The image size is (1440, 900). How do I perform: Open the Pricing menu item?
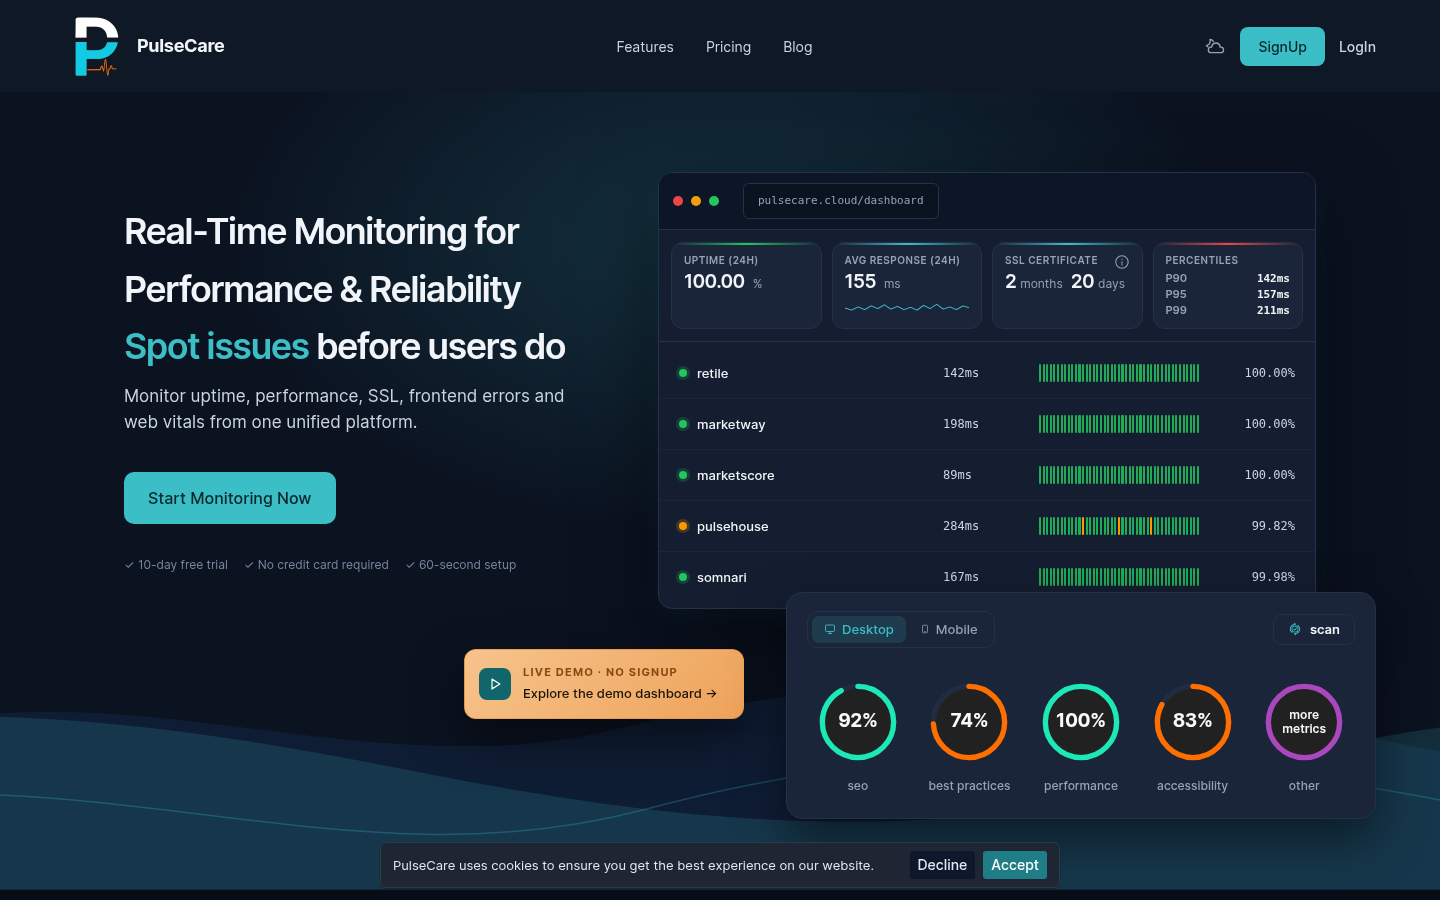[x=728, y=47]
